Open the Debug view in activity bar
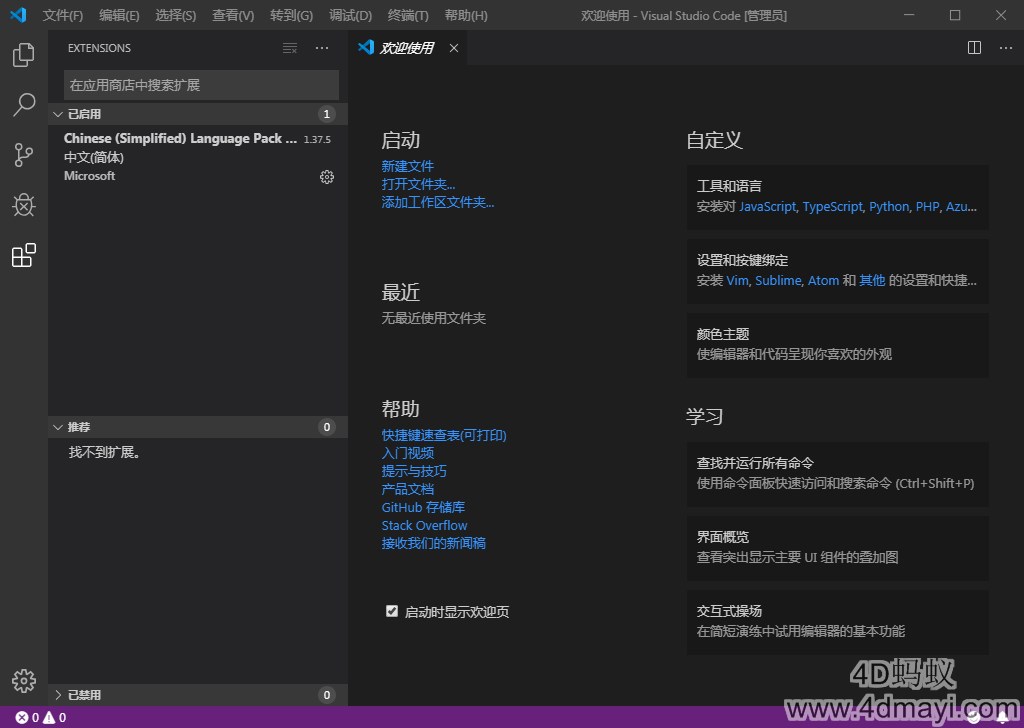 (x=24, y=205)
